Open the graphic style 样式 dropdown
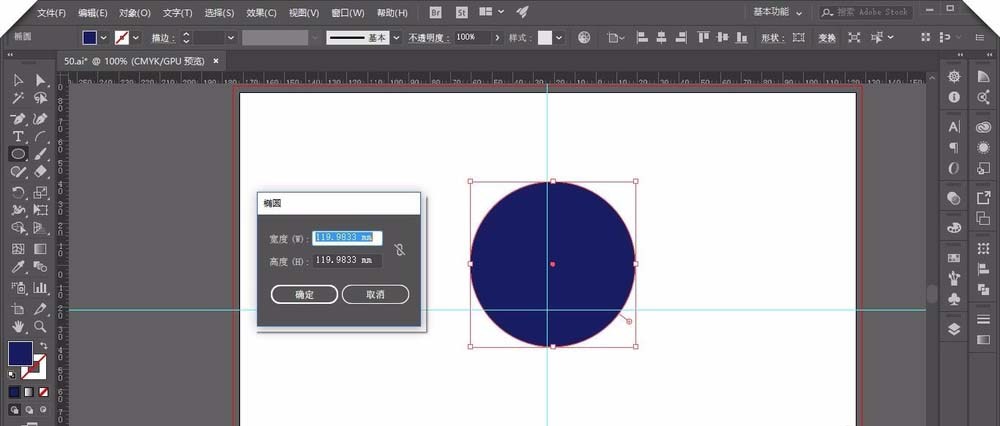1000x426 pixels. click(x=559, y=38)
